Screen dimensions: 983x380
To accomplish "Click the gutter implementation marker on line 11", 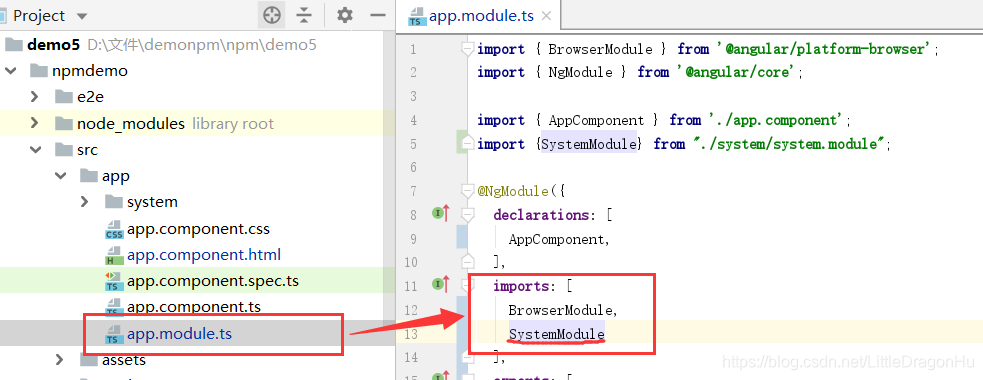I will [441, 285].
